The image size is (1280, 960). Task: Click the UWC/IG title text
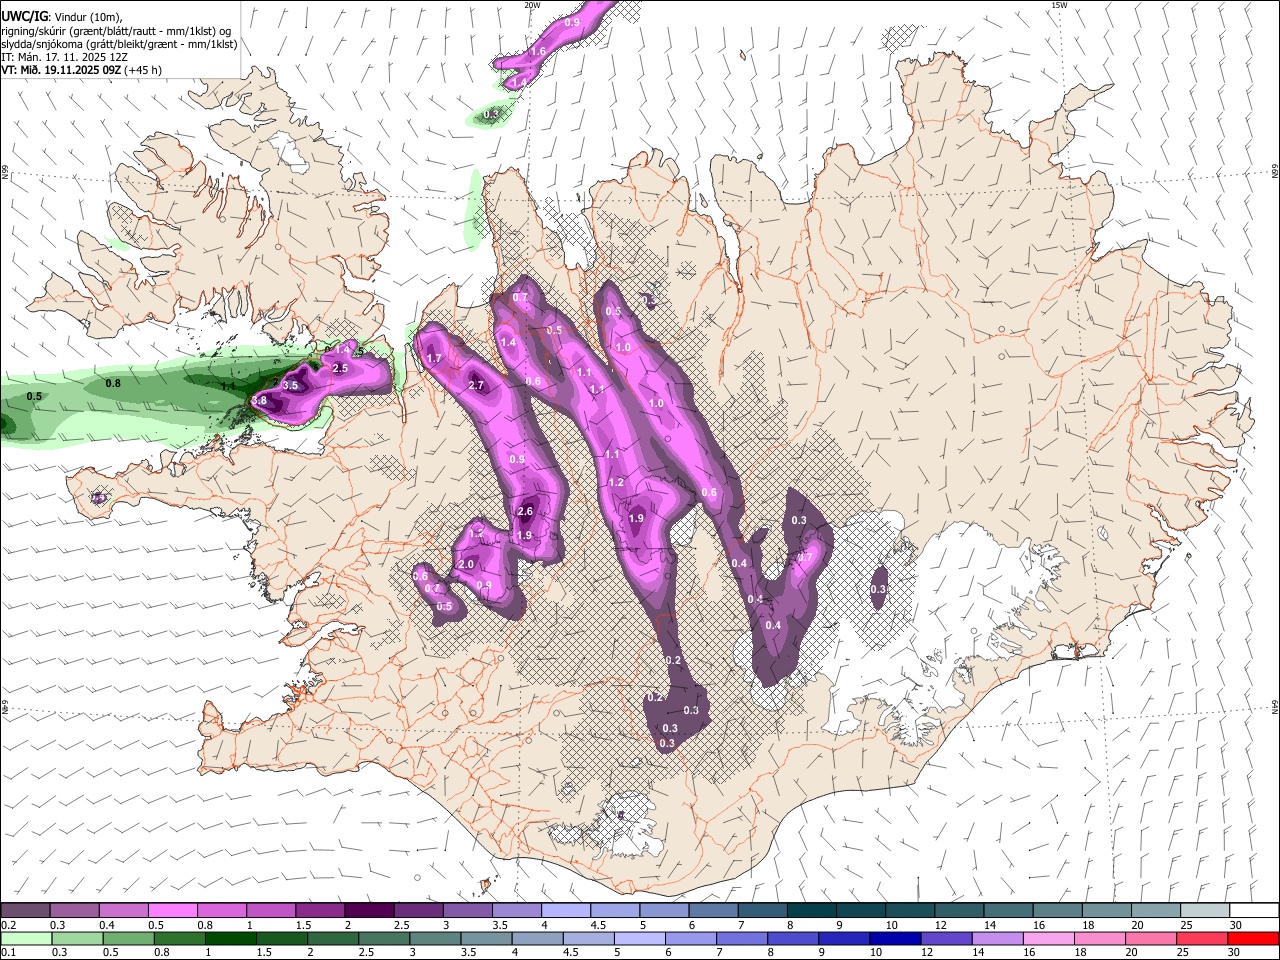(x=24, y=17)
